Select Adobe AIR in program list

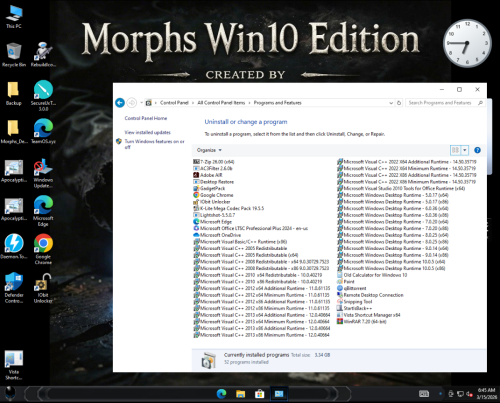tap(208, 175)
